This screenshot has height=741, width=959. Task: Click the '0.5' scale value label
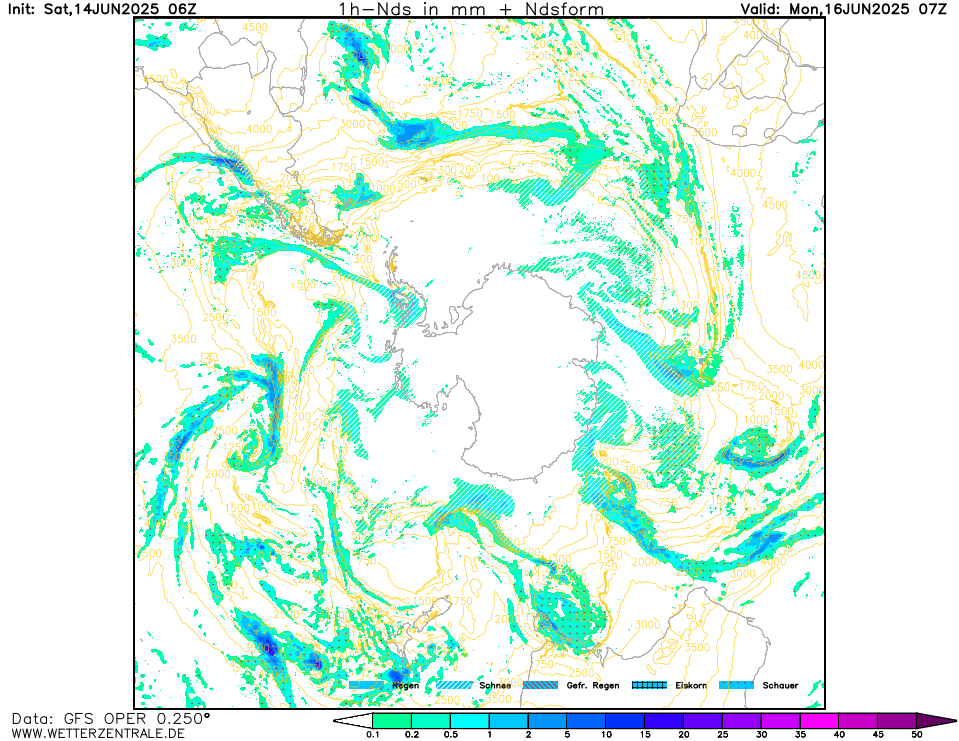[x=451, y=735]
